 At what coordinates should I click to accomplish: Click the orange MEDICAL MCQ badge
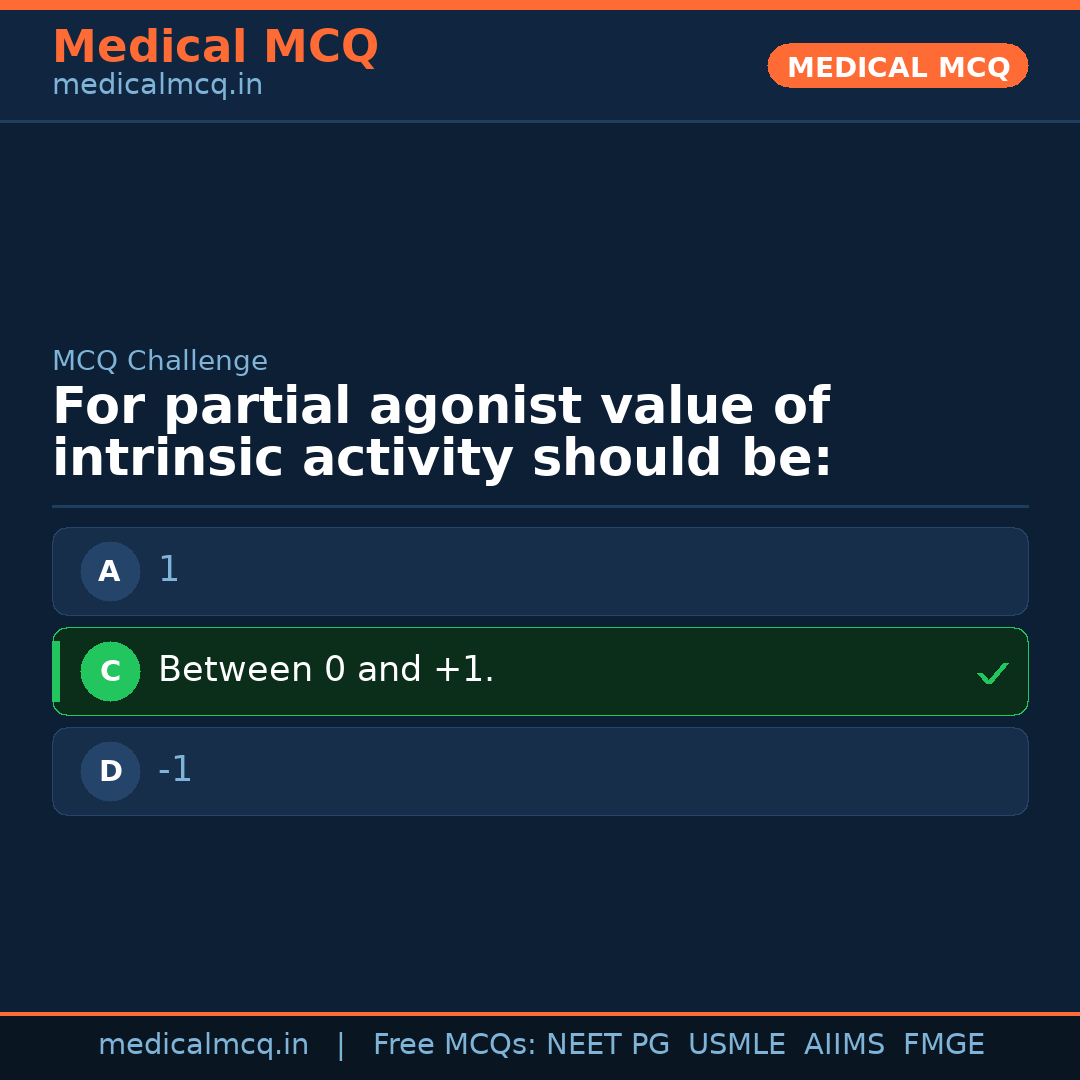point(897,67)
